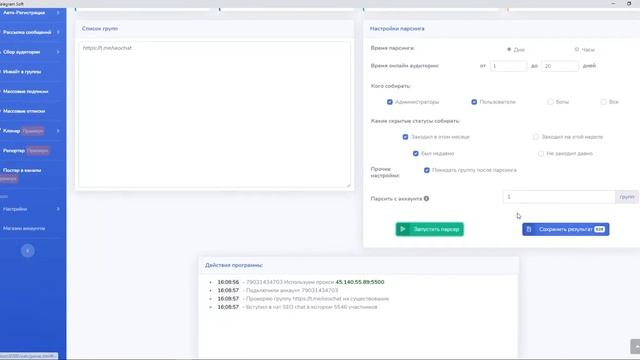The image size is (640, 360).
Task: Uncheck the Пользователи checkbox
Action: coord(474,102)
